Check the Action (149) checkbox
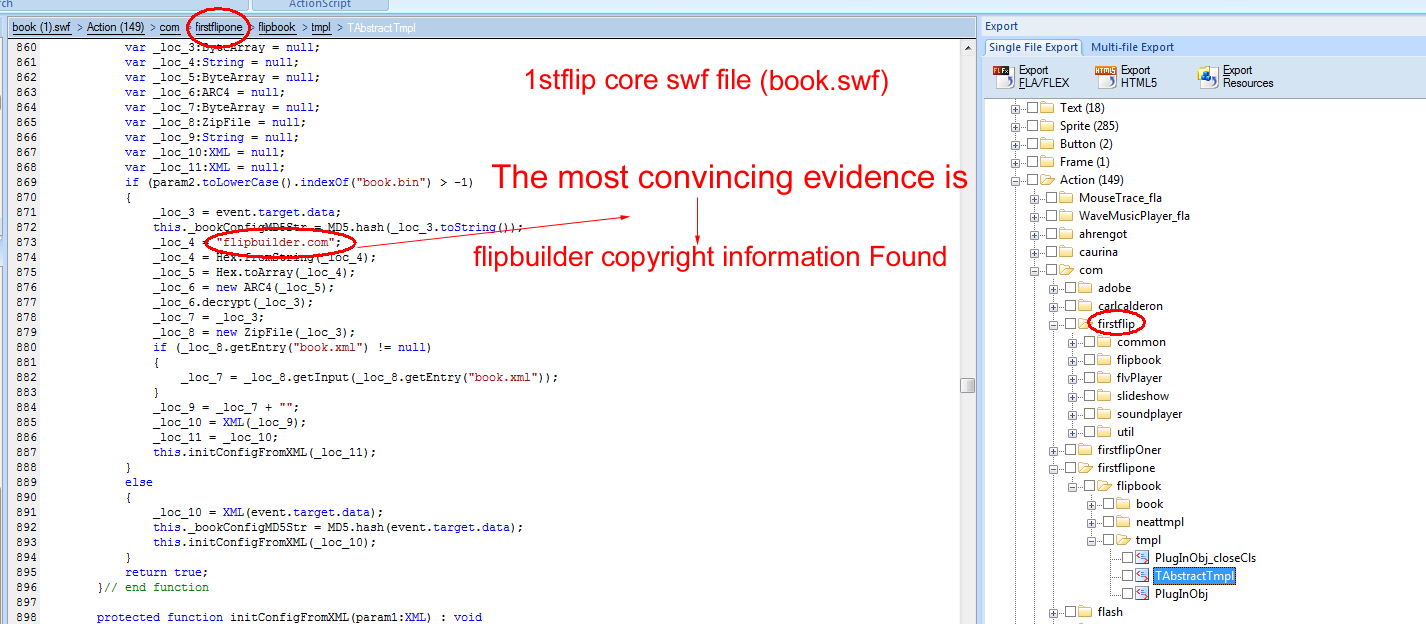This screenshot has width=1426, height=624. pyautogui.click(x=1032, y=180)
